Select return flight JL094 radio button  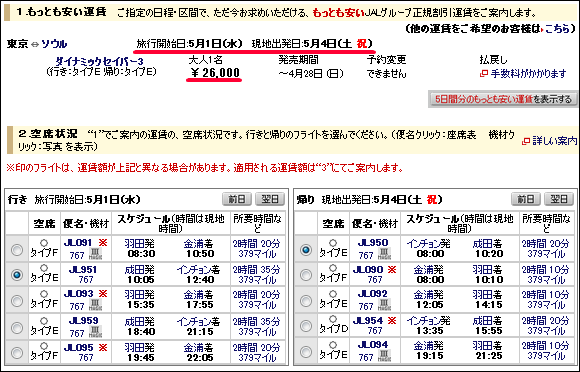pyautogui.click(x=306, y=351)
